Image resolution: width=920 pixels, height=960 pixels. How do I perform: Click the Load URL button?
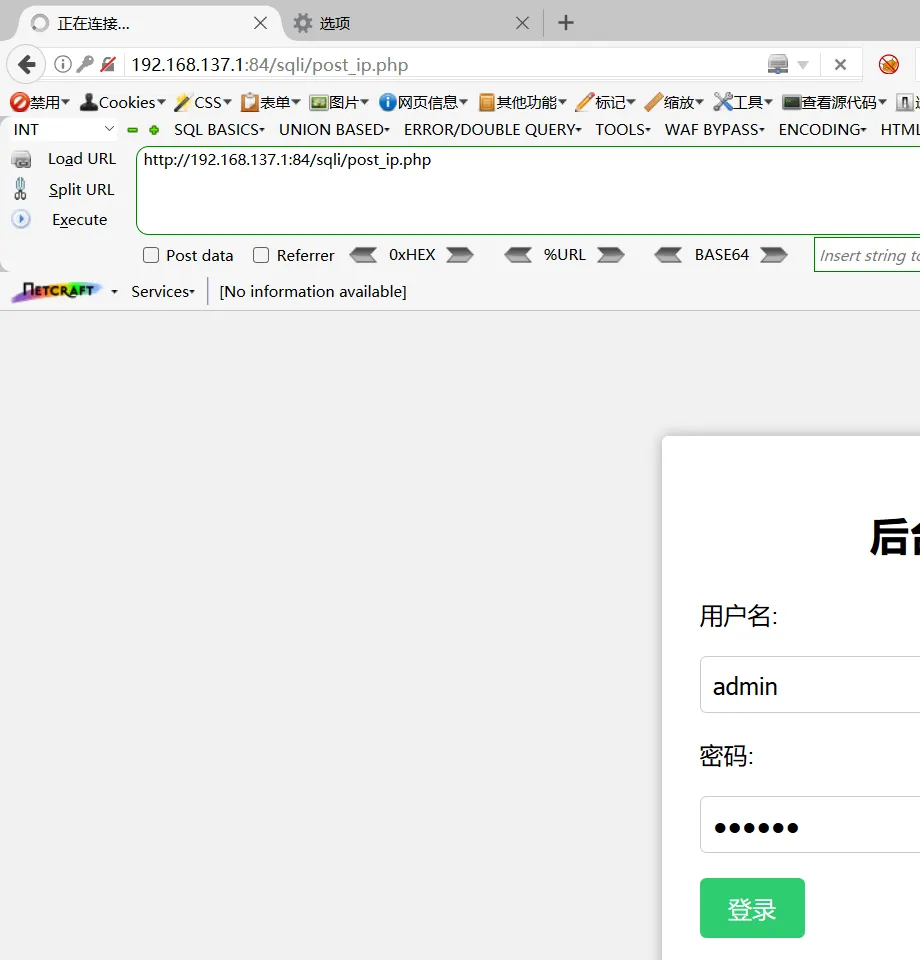point(81,159)
